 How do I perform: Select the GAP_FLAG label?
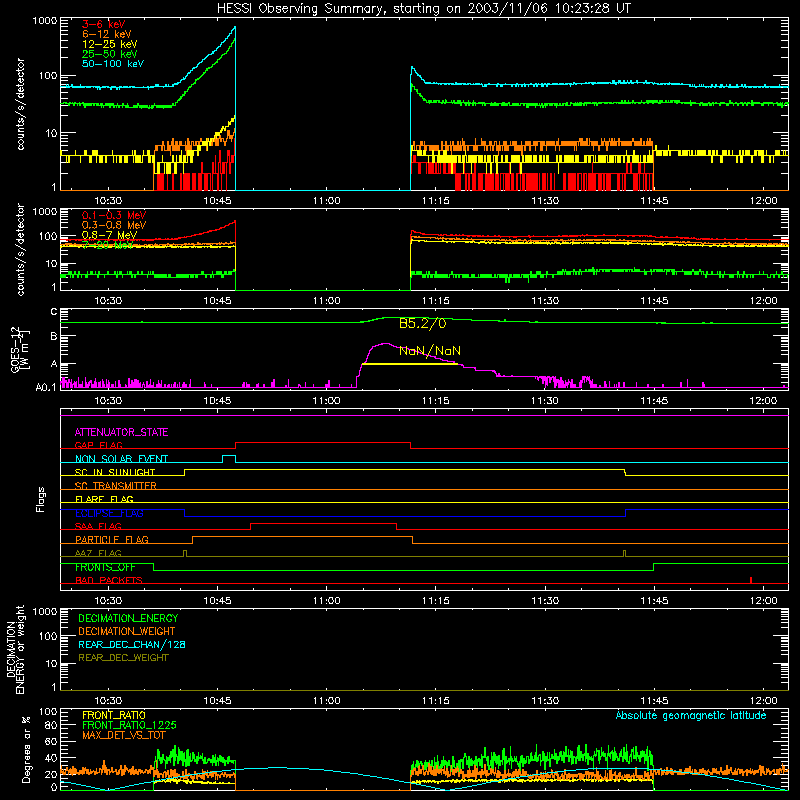(98, 445)
